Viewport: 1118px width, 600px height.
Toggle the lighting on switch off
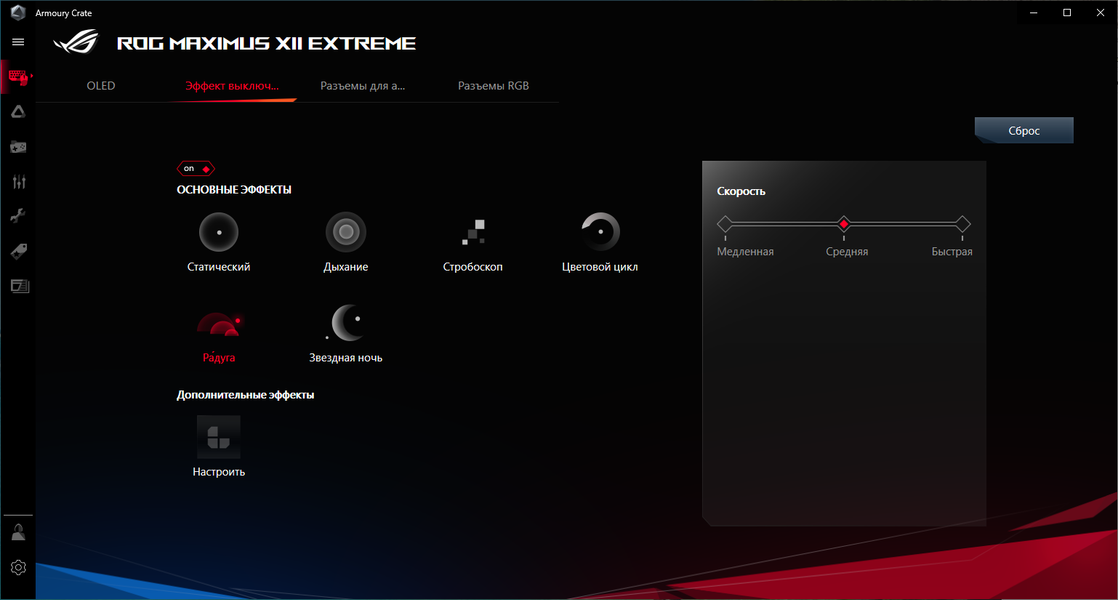(x=195, y=169)
